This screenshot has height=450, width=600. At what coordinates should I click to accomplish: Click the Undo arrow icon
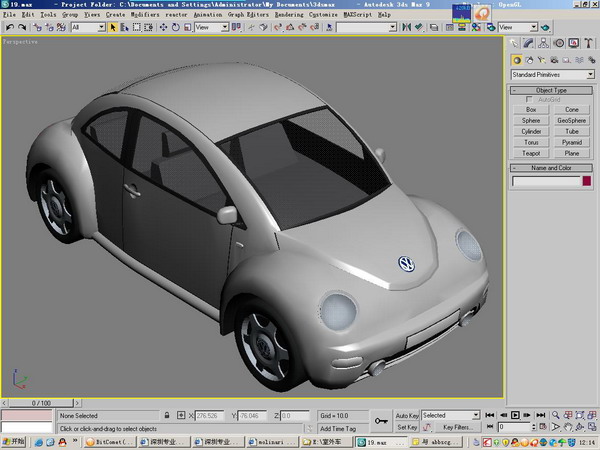tap(10, 28)
